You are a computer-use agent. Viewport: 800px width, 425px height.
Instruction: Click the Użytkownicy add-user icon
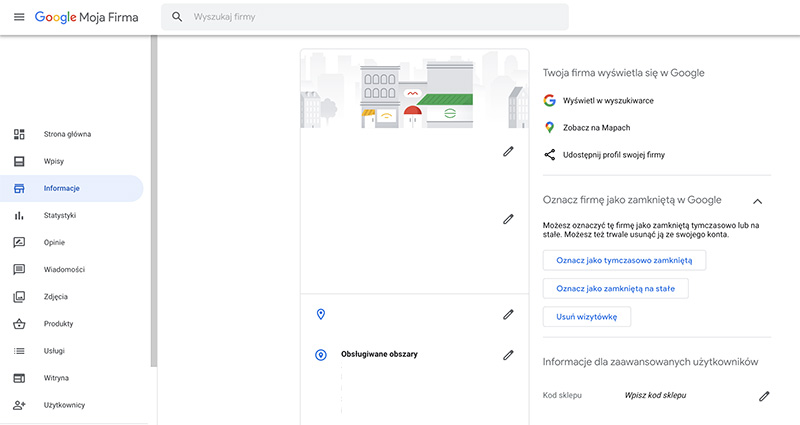coord(19,405)
